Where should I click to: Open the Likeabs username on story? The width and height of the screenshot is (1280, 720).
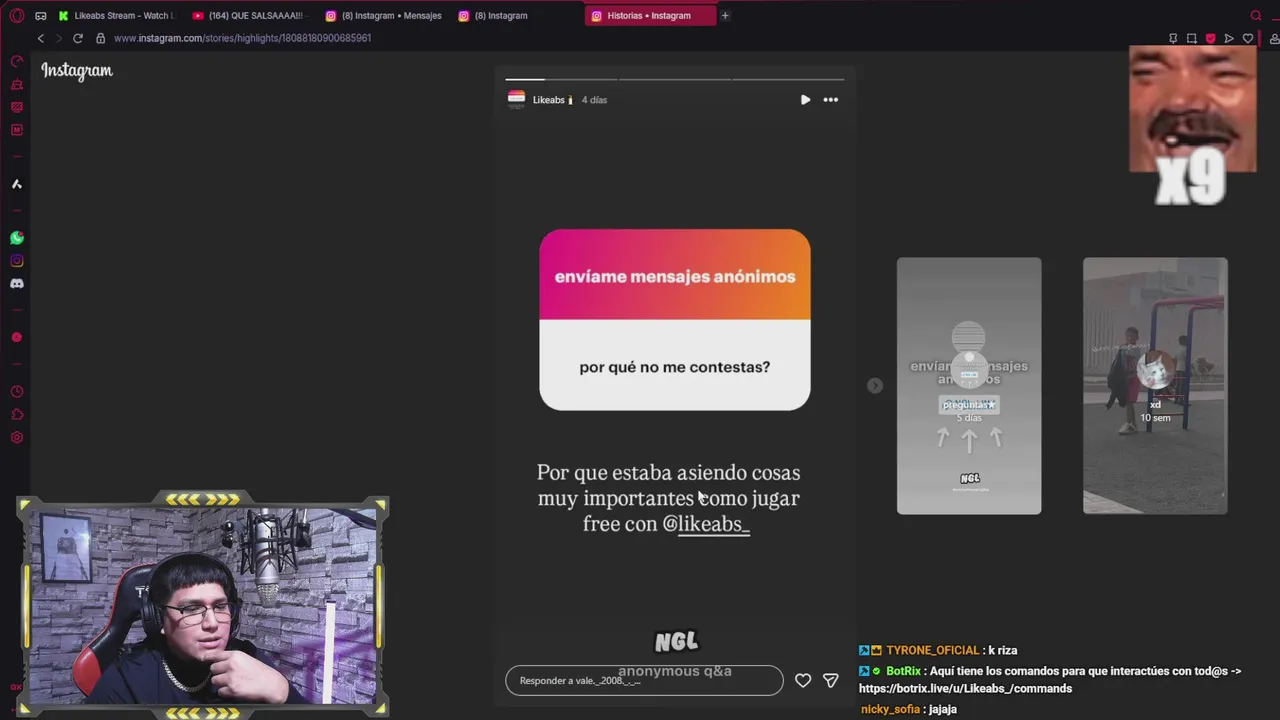pos(548,100)
